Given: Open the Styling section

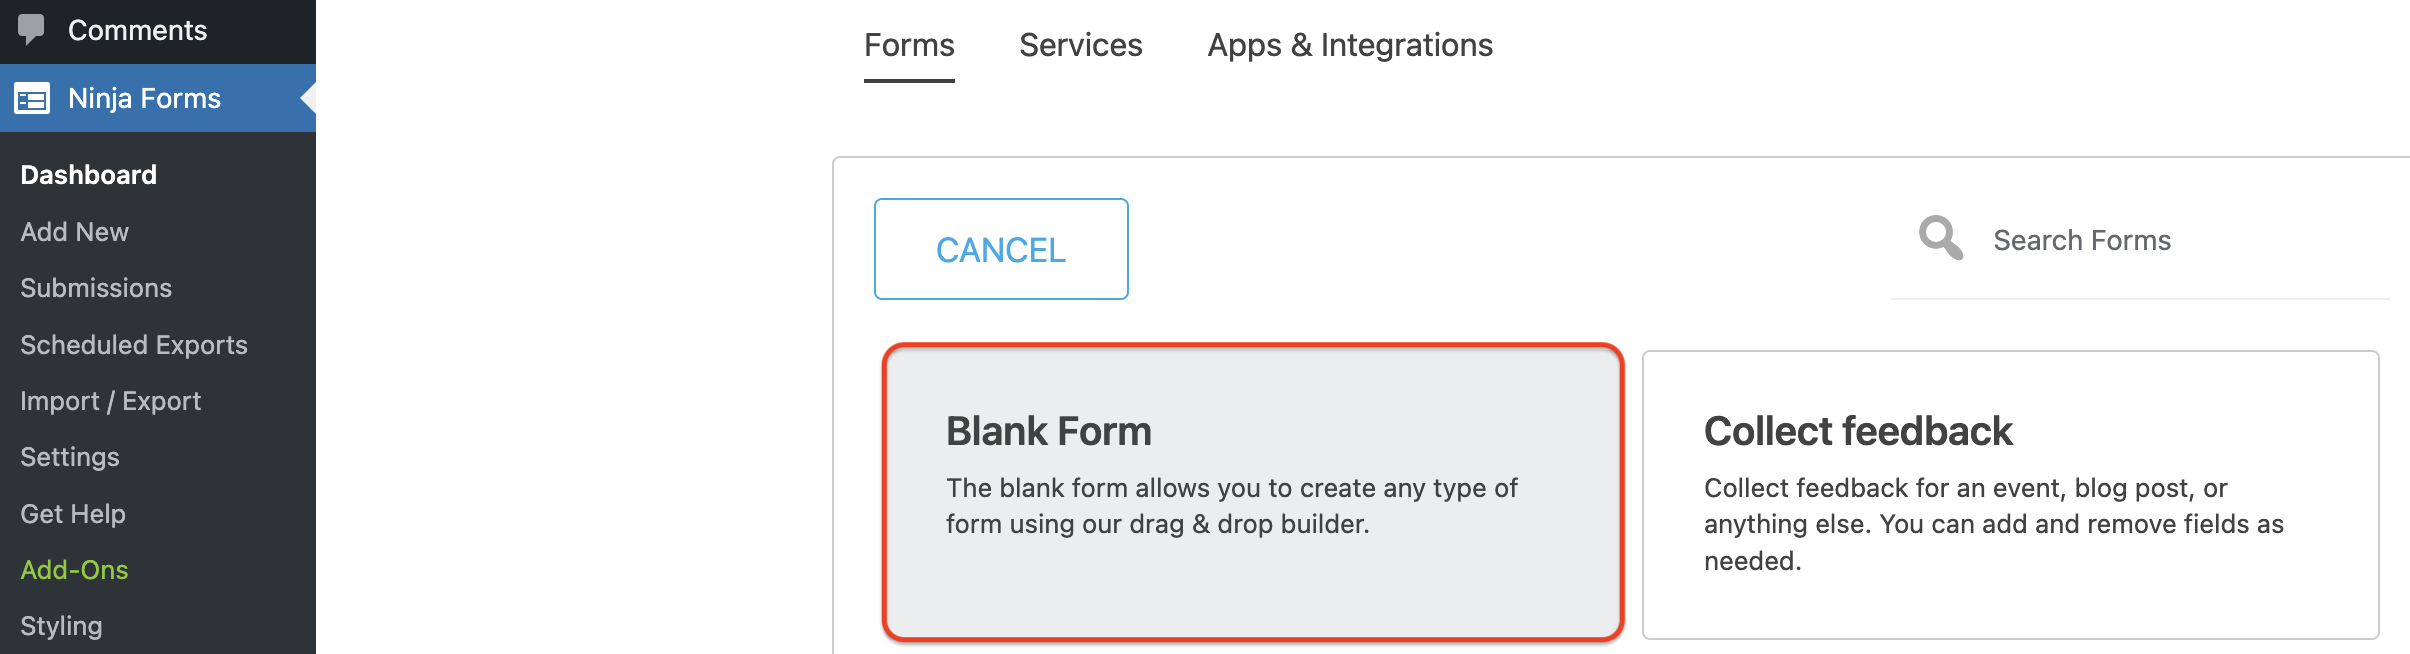Looking at the screenshot, I should (x=60, y=625).
